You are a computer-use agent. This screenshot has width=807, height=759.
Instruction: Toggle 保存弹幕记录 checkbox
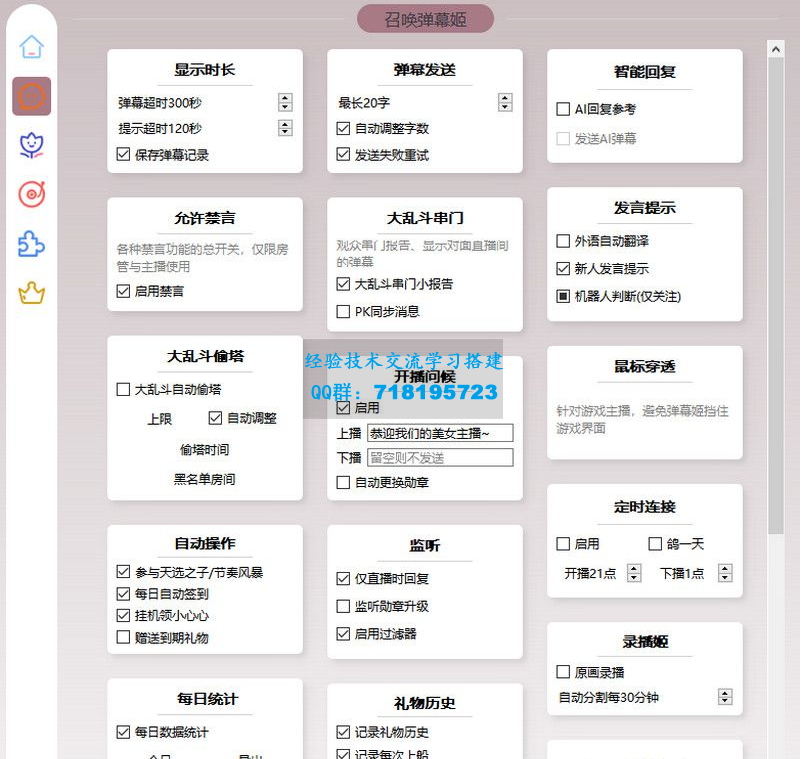(x=124, y=155)
